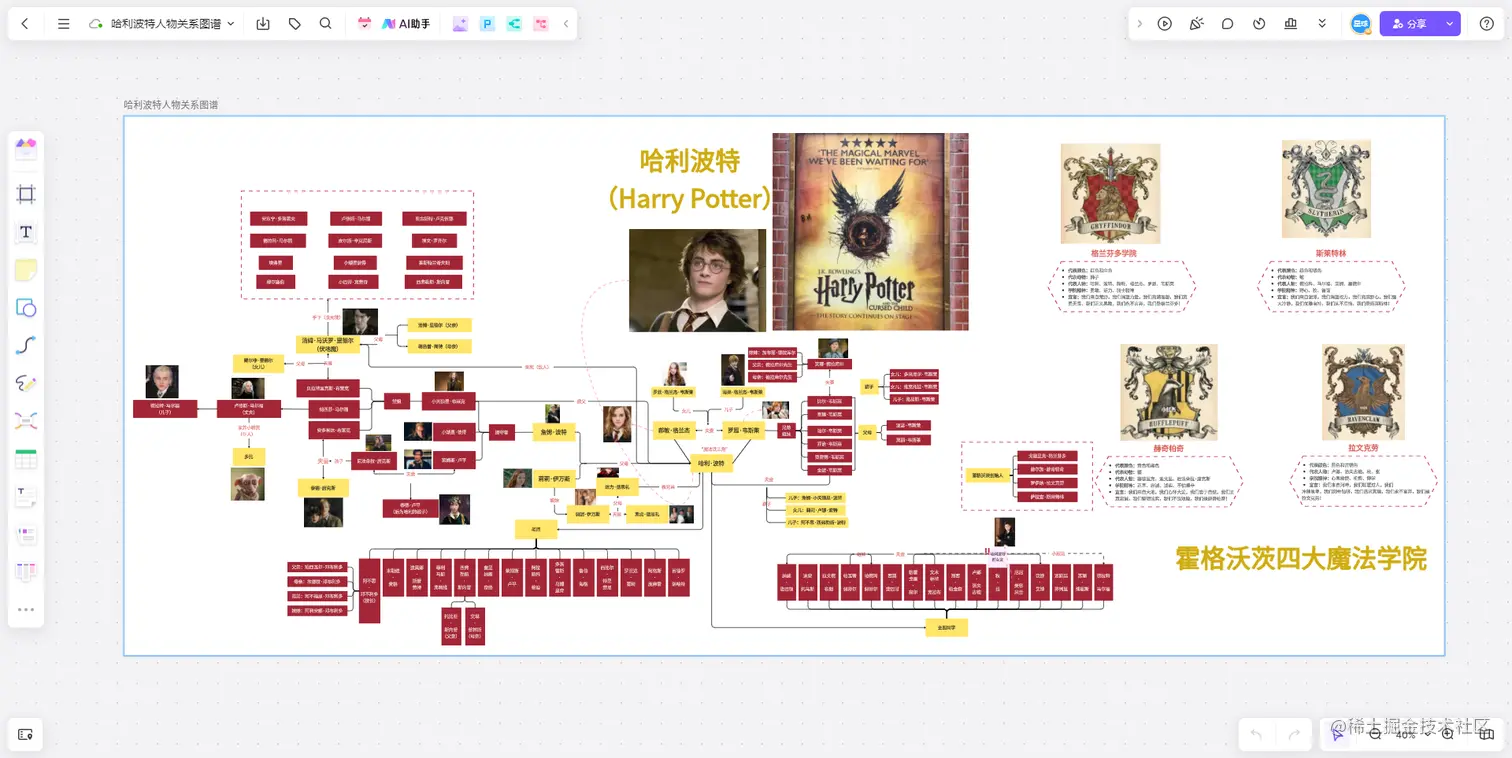Open the hamburger main menu
This screenshot has height=758, width=1512.
64,24
